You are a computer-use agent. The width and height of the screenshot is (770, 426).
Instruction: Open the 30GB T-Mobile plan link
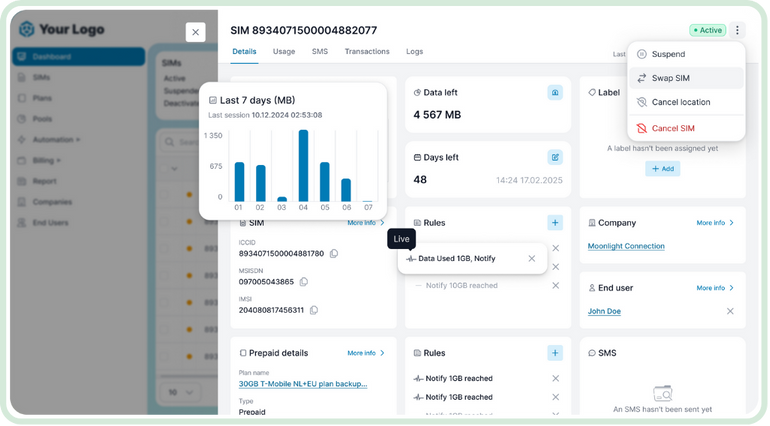[303, 383]
